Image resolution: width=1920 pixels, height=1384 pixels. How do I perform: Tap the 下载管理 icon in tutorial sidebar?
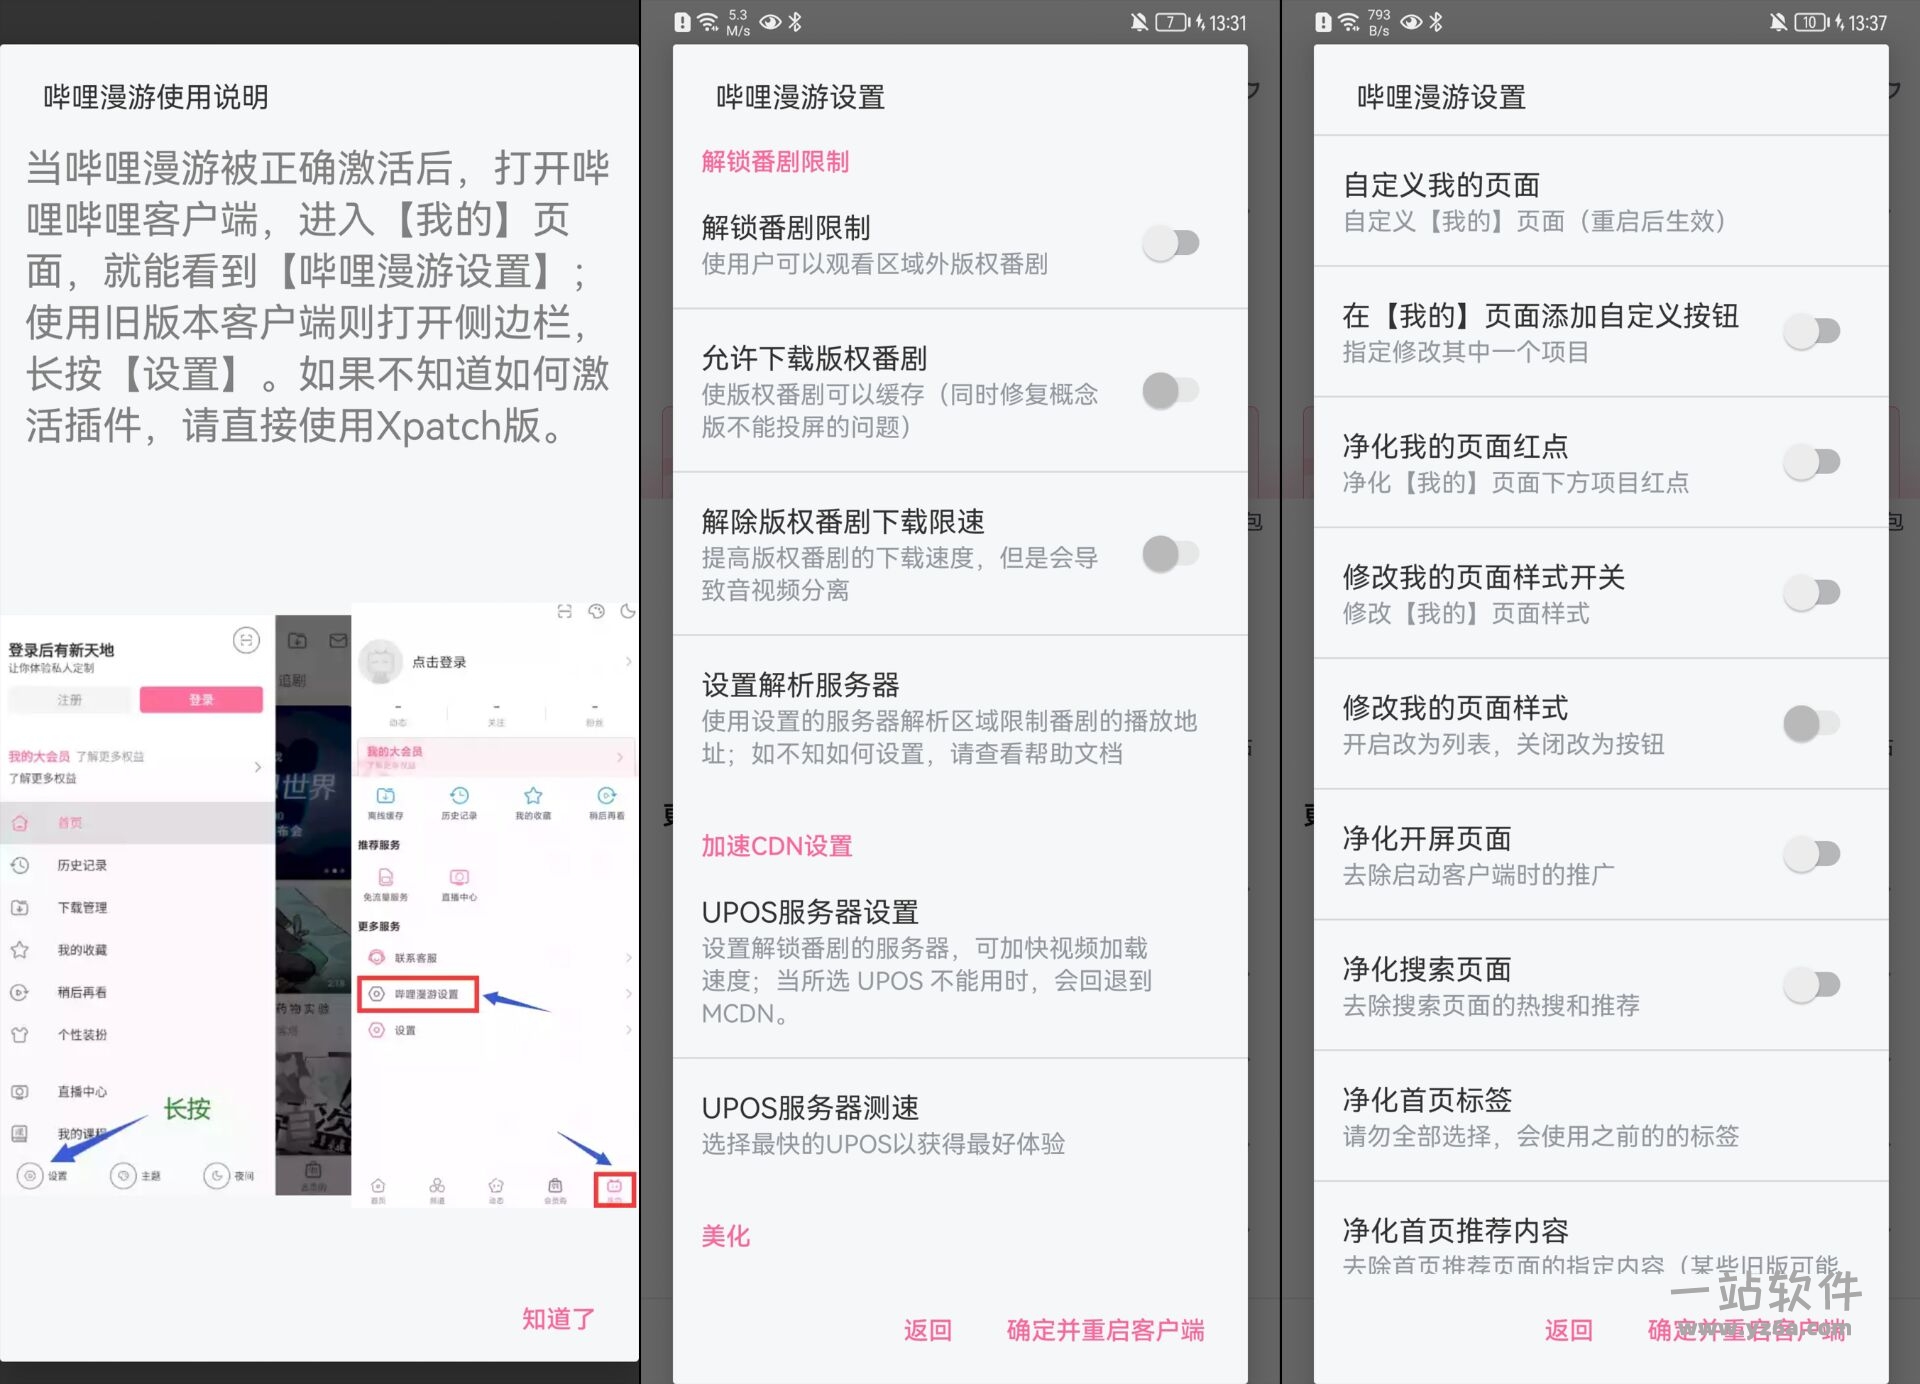click(x=19, y=907)
